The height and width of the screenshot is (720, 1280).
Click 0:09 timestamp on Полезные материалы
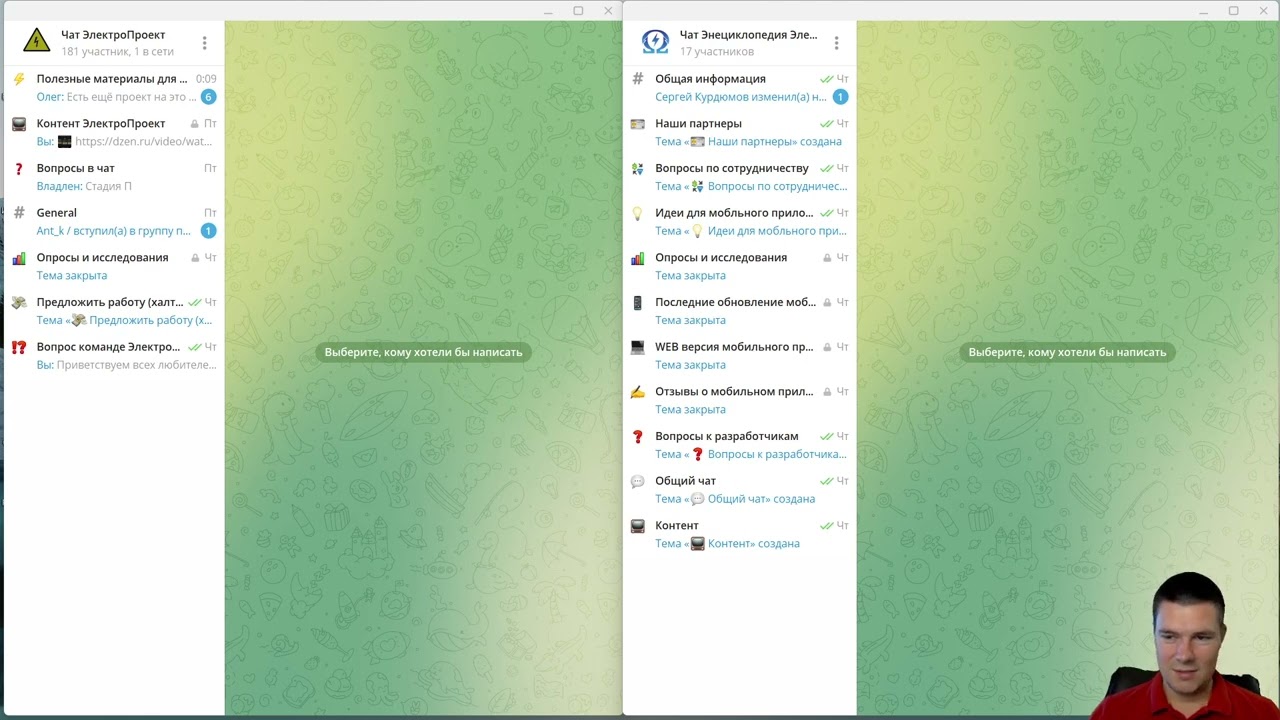click(x=206, y=79)
